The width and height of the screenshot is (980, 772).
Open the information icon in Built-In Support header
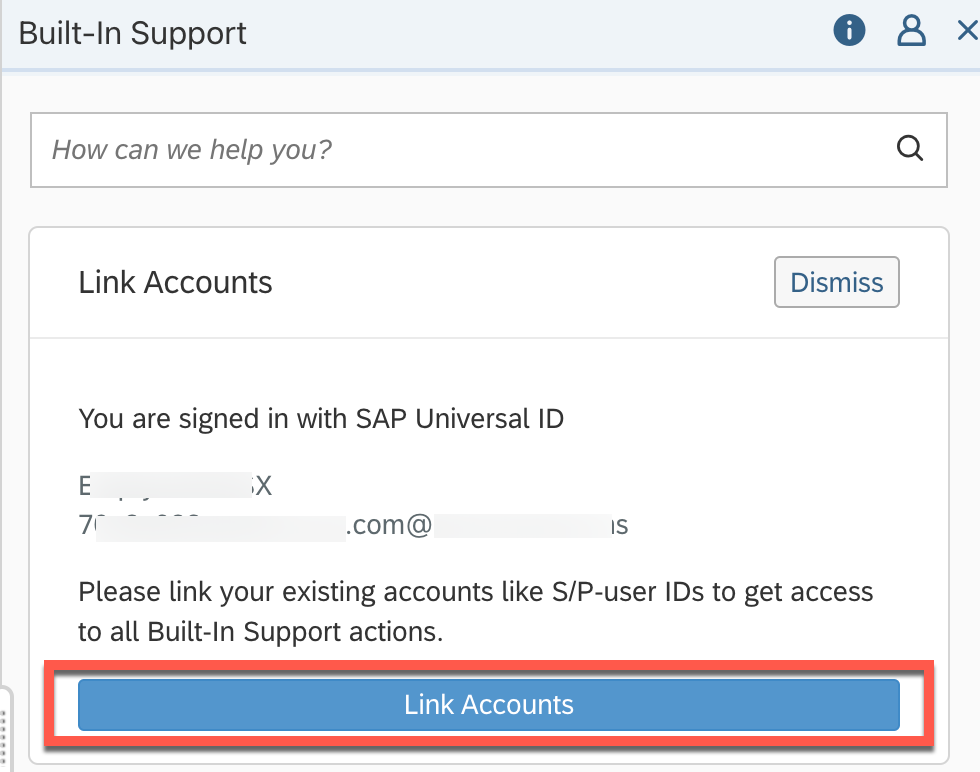coord(849,30)
